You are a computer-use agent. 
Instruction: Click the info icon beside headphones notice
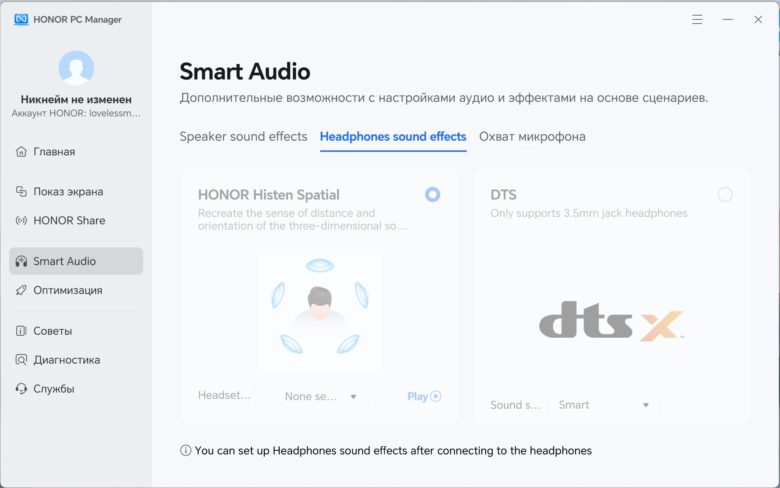186,451
